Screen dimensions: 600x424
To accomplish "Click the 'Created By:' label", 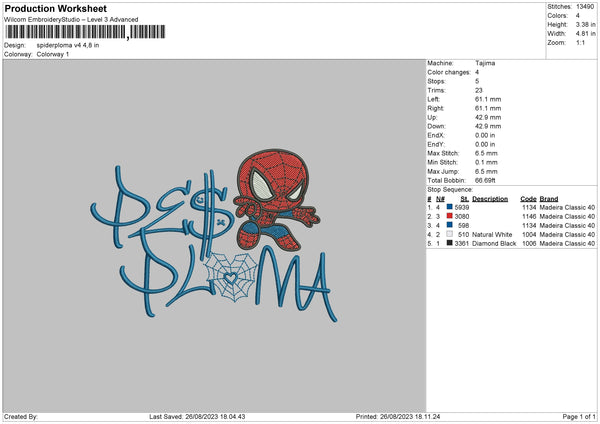I will pyautogui.click(x=21, y=417).
